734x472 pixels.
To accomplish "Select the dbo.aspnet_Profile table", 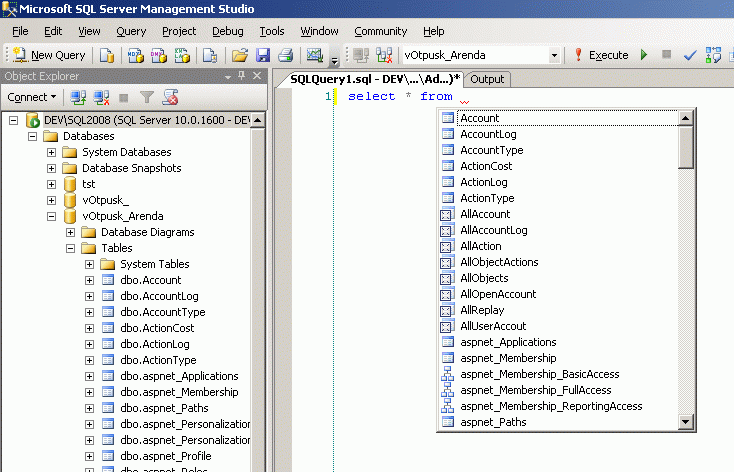I will coord(165,456).
